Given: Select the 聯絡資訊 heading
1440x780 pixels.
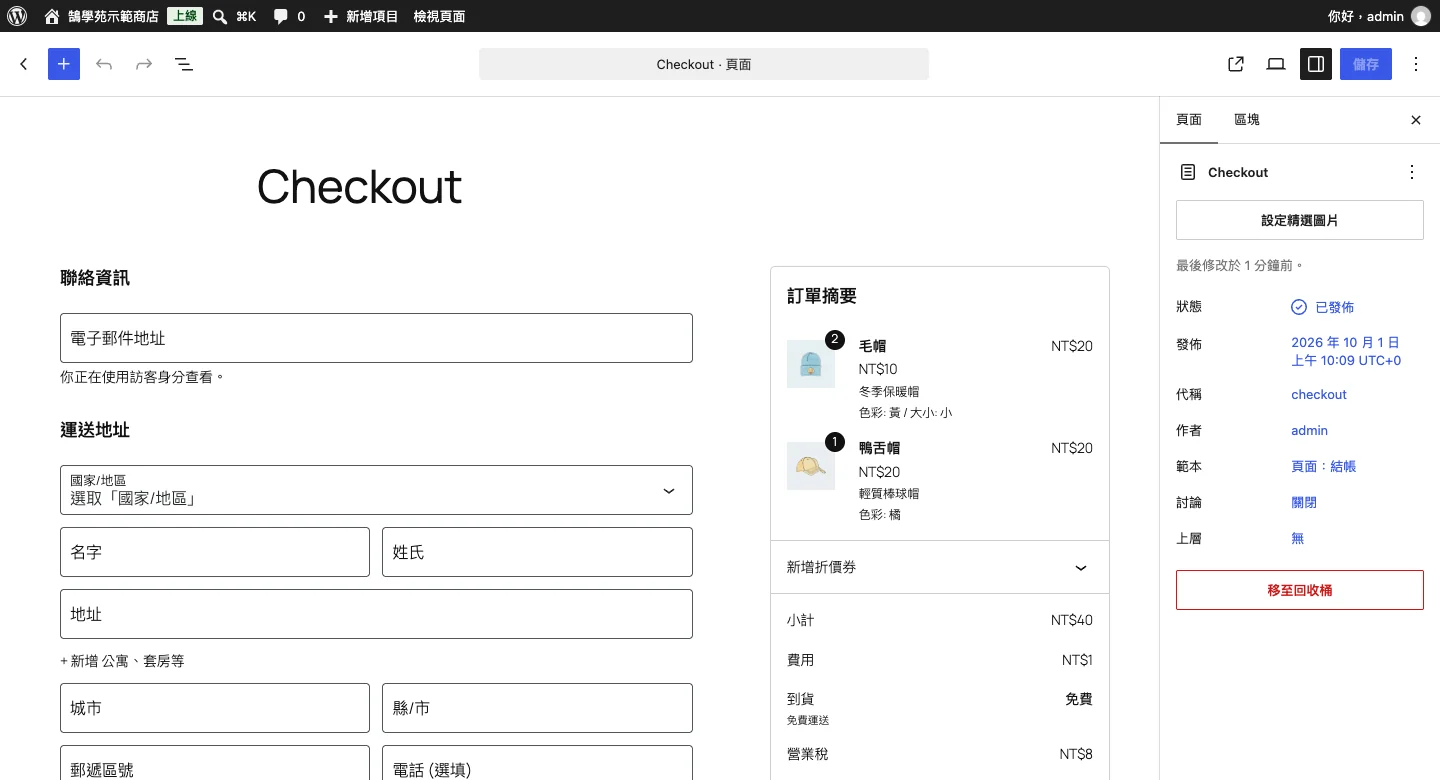Looking at the screenshot, I should 95,278.
